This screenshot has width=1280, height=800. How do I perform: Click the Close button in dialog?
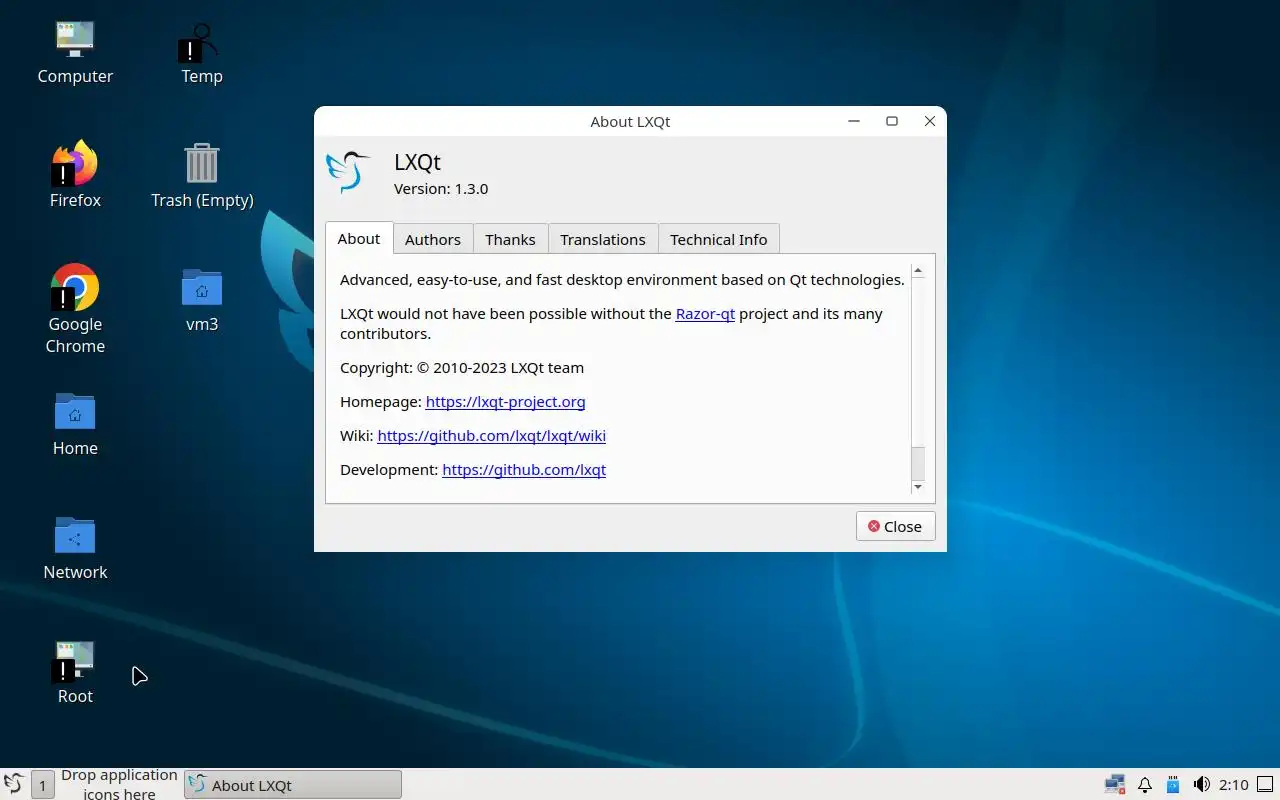895,527
